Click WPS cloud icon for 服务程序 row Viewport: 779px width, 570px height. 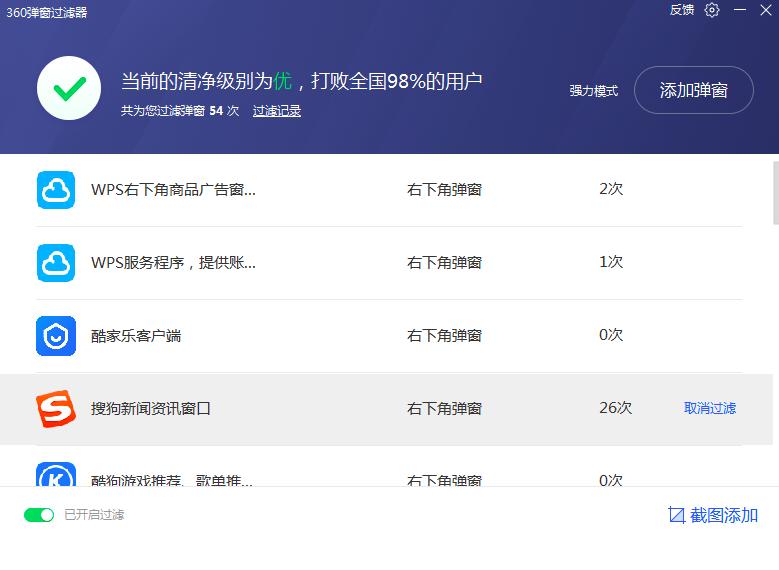pyautogui.click(x=56, y=263)
